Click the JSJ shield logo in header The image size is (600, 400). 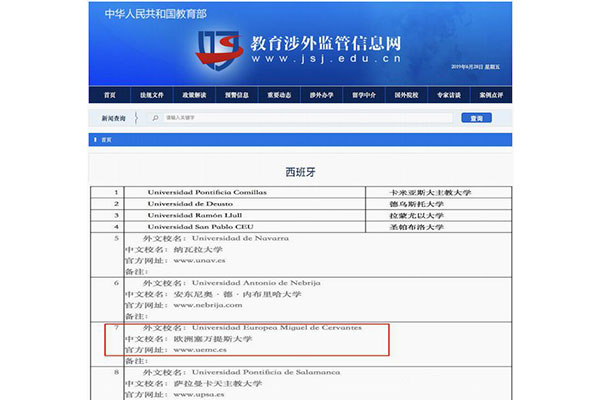click(x=219, y=48)
